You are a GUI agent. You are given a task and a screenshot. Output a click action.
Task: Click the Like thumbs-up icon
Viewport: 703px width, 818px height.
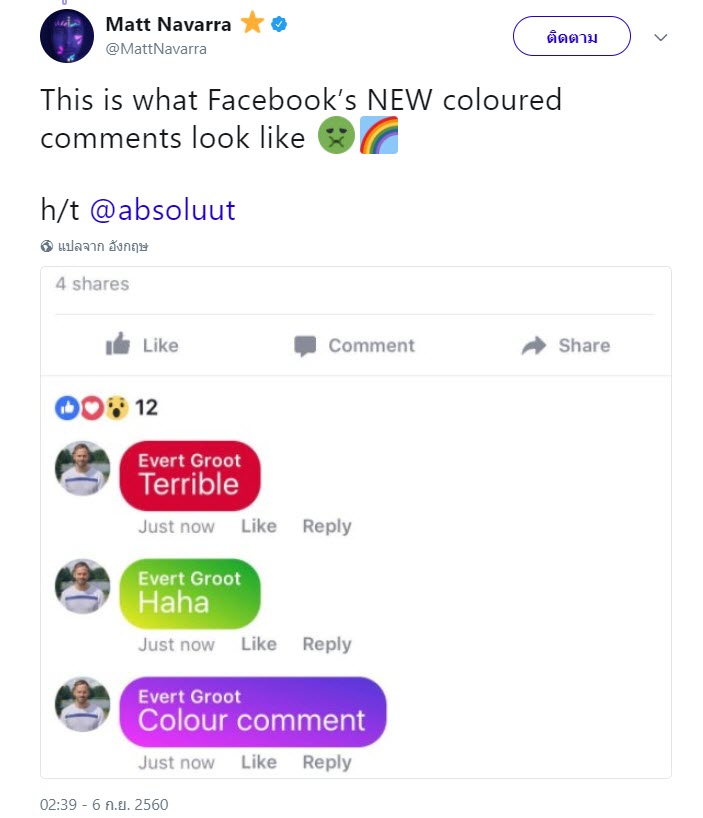click(x=118, y=345)
